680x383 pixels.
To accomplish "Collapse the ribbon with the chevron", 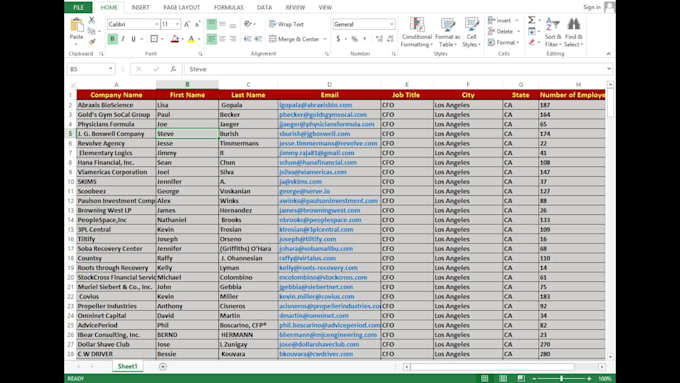I will 608,54.
